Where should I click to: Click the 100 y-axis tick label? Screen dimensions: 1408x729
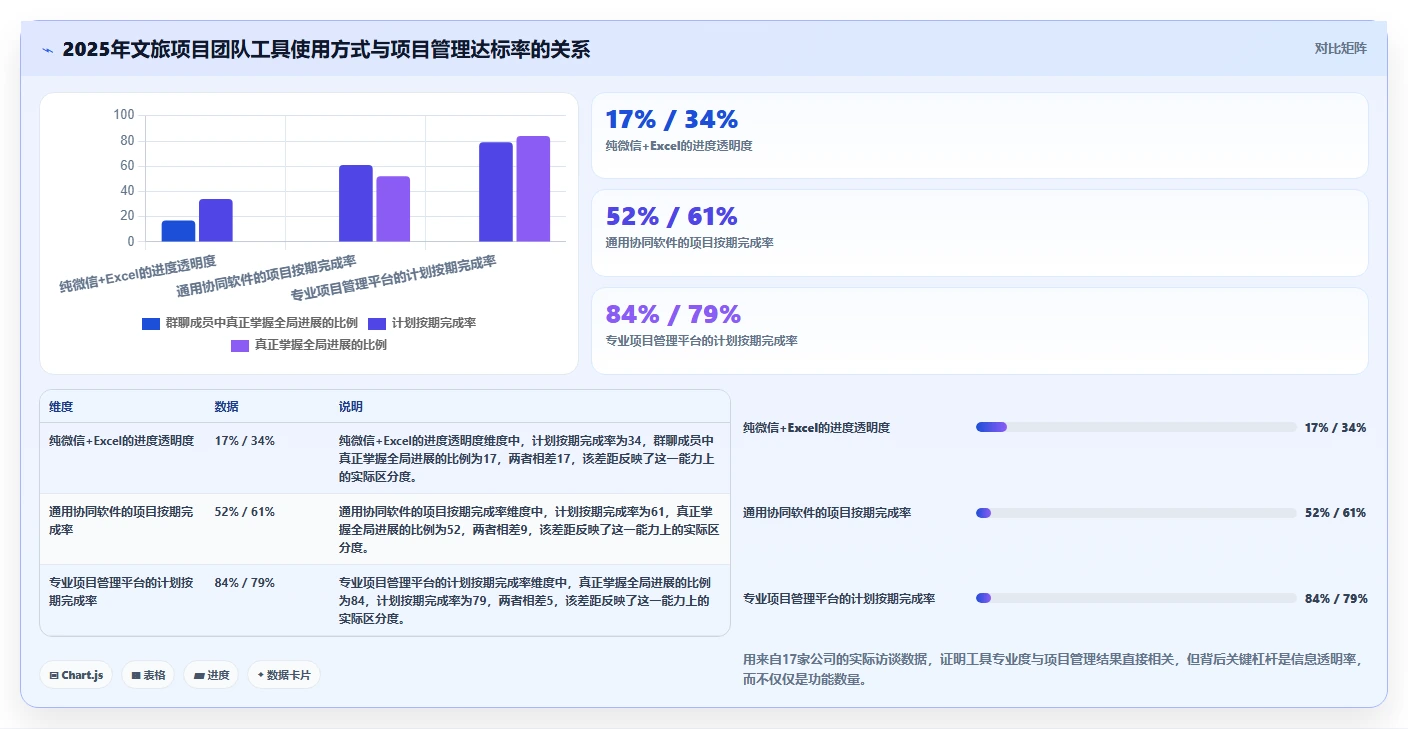tap(124, 115)
